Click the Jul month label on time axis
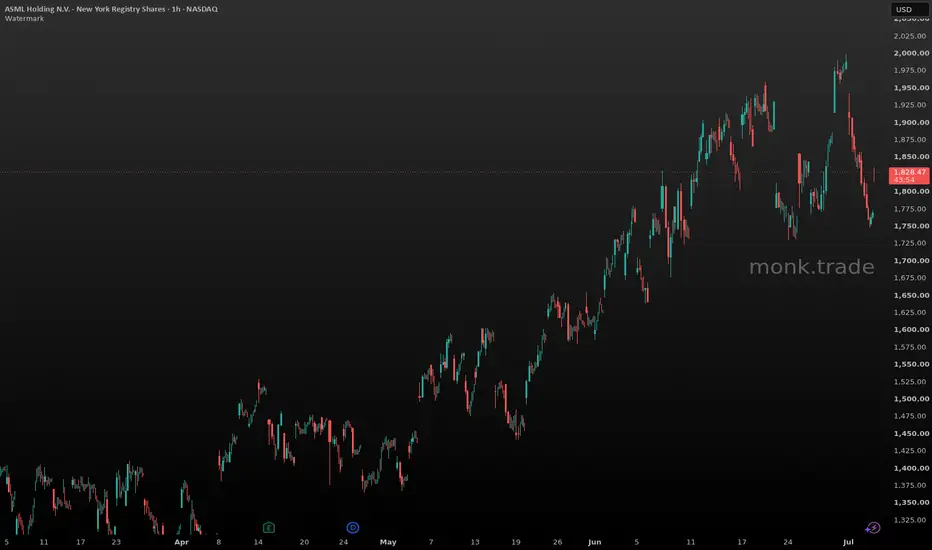 click(x=848, y=542)
